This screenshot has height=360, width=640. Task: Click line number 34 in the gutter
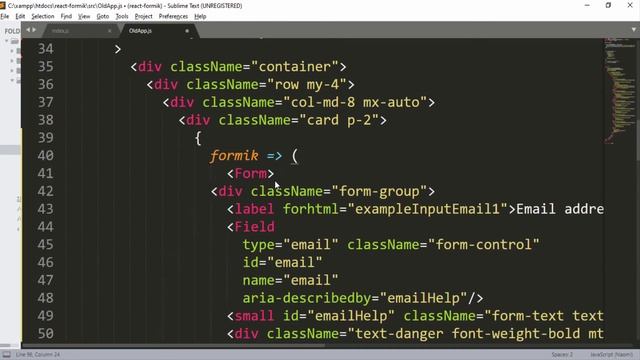coord(45,49)
